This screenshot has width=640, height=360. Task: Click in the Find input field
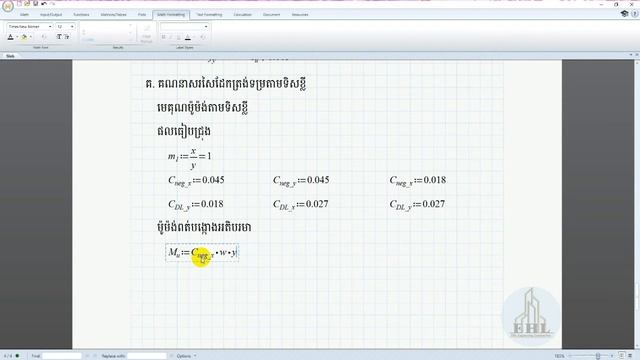[62, 356]
